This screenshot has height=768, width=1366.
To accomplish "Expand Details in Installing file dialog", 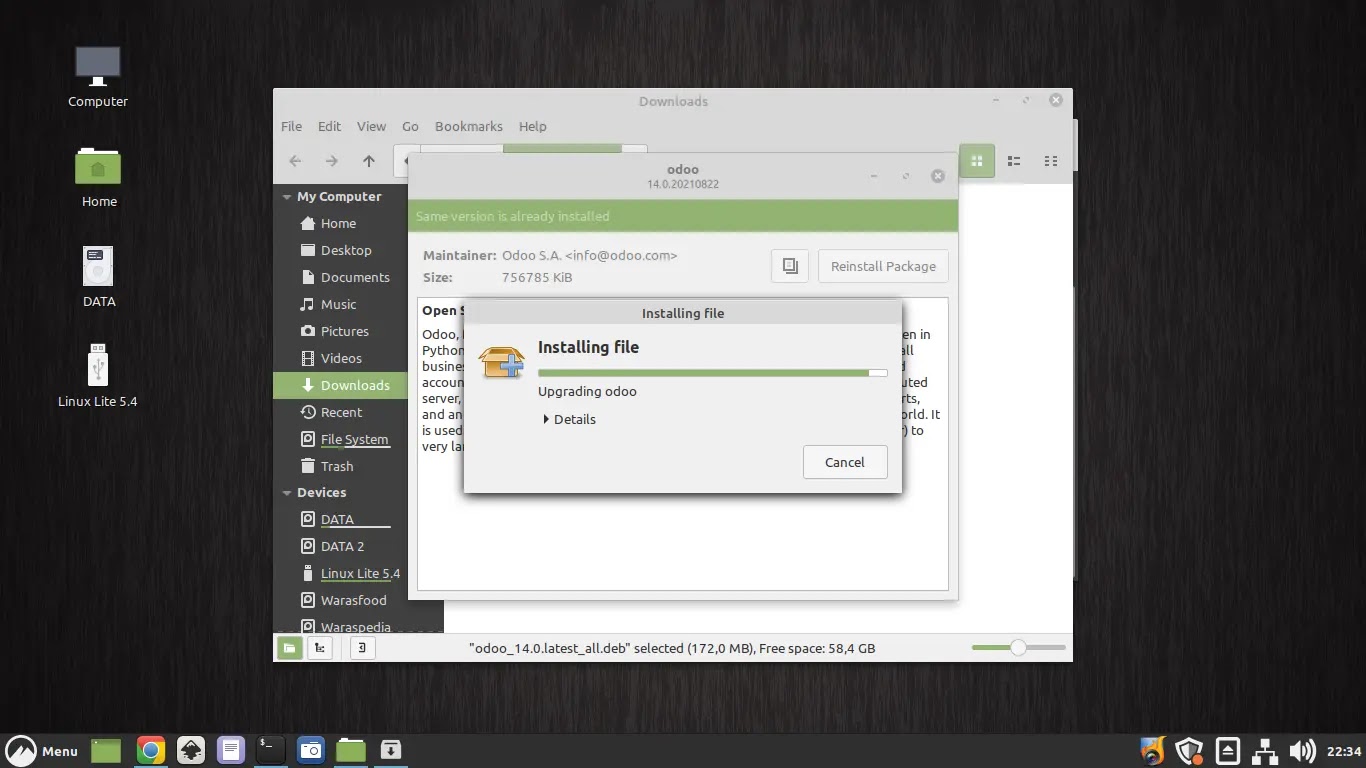I will pyautogui.click(x=569, y=419).
